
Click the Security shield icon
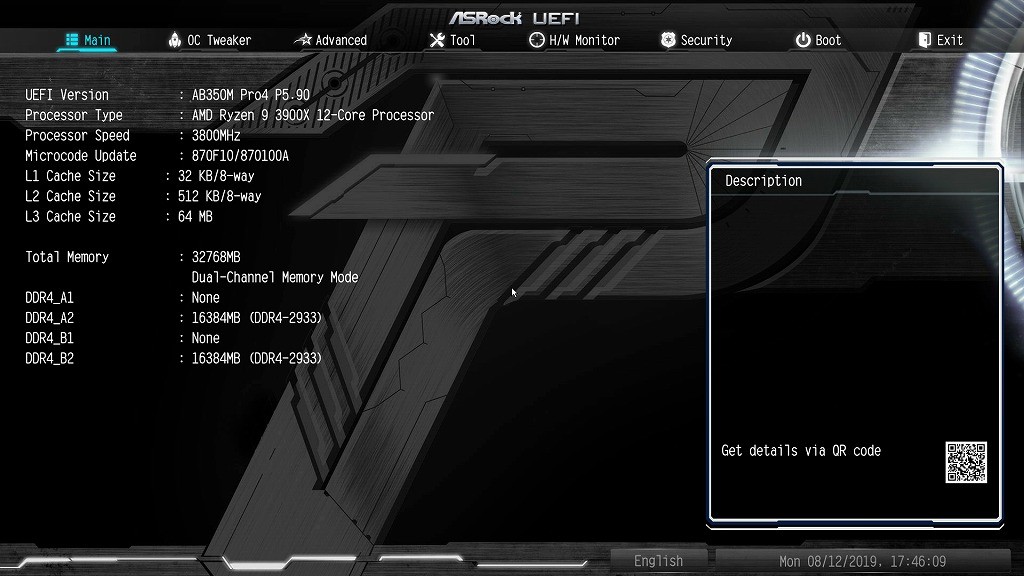pos(667,40)
